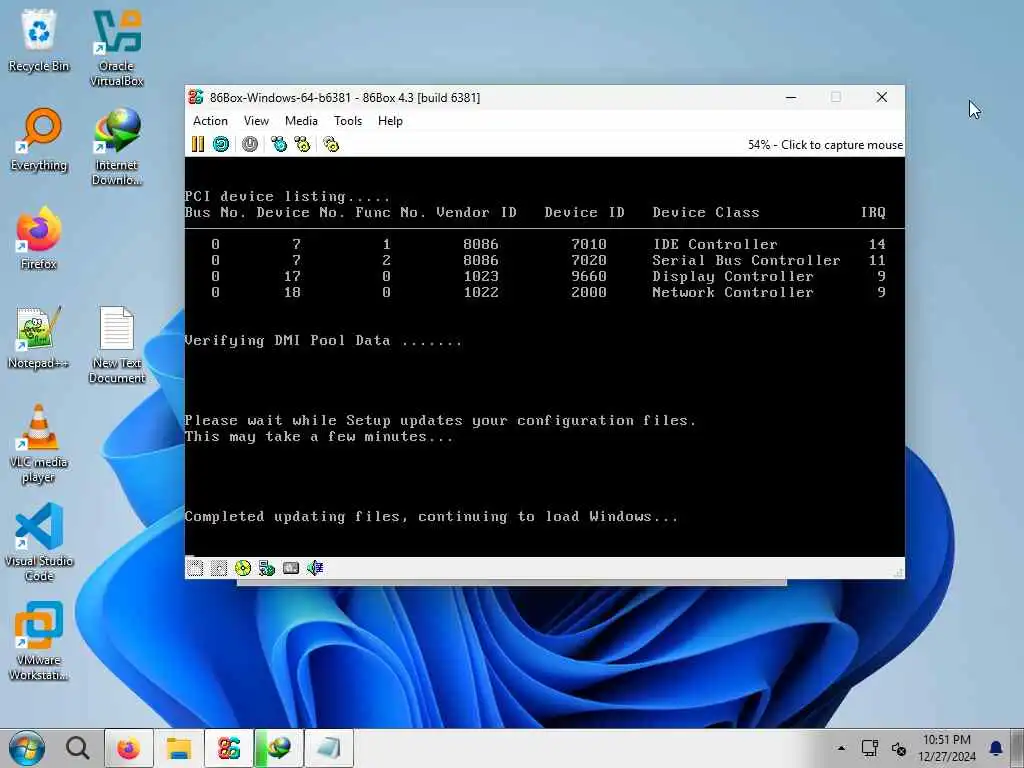Click the resize grip in window corner
Image resolution: width=1024 pixels, height=768 pixels.
[899, 573]
